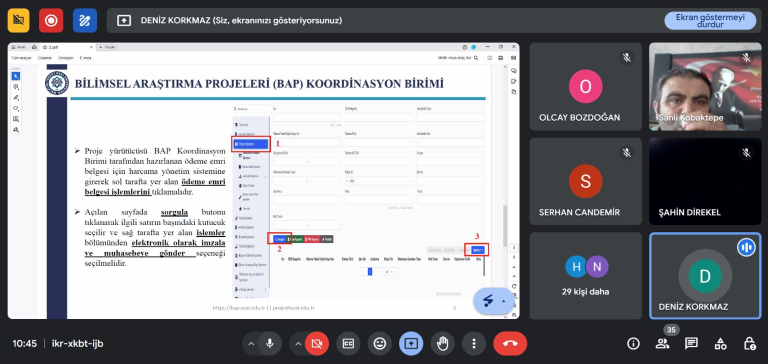Select the Acrobat highlighter tool in the left toolbar
The width and height of the screenshot is (768, 364).
(x=16, y=97)
